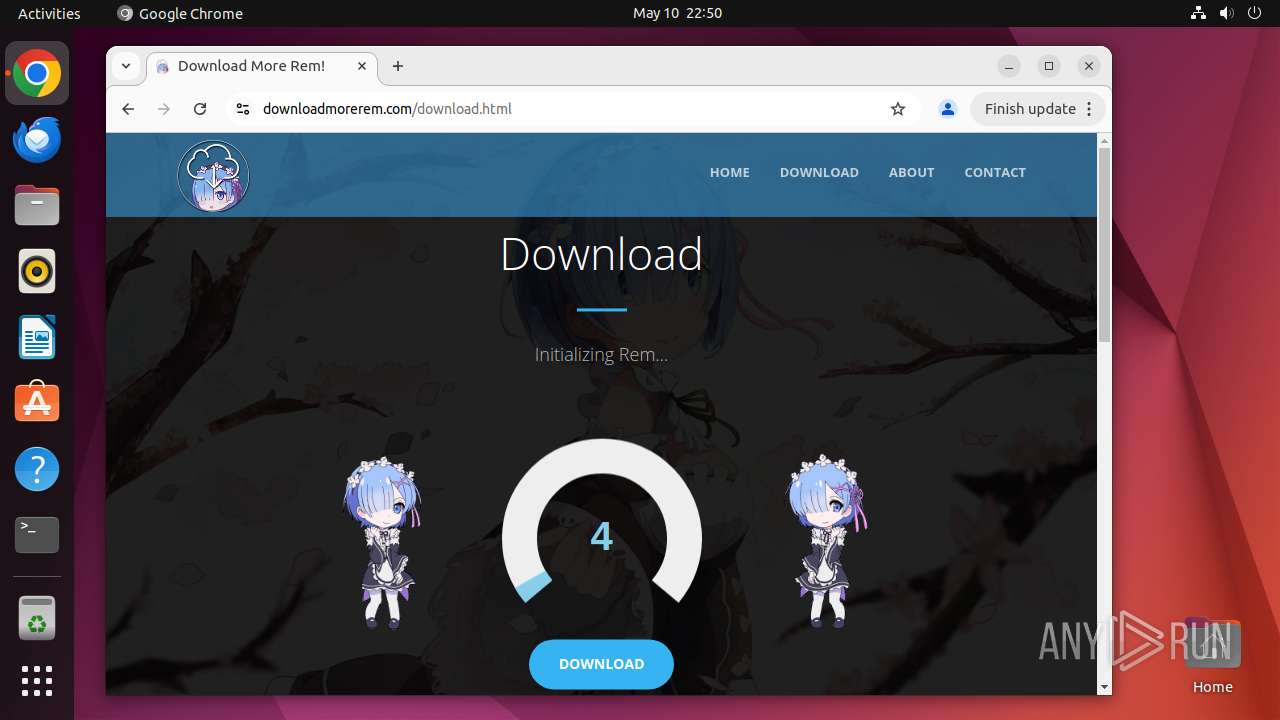Launch LibreOffice Writer from the dock
Image resolution: width=1280 pixels, height=720 pixels.
(x=37, y=337)
